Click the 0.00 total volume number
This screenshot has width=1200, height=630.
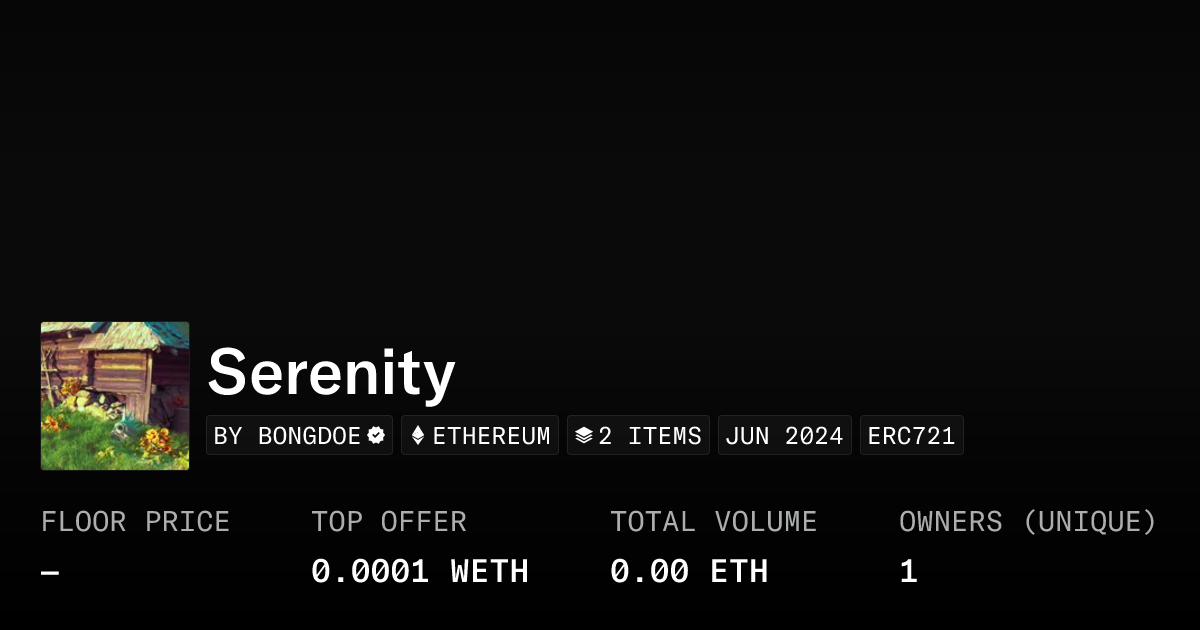point(649,572)
